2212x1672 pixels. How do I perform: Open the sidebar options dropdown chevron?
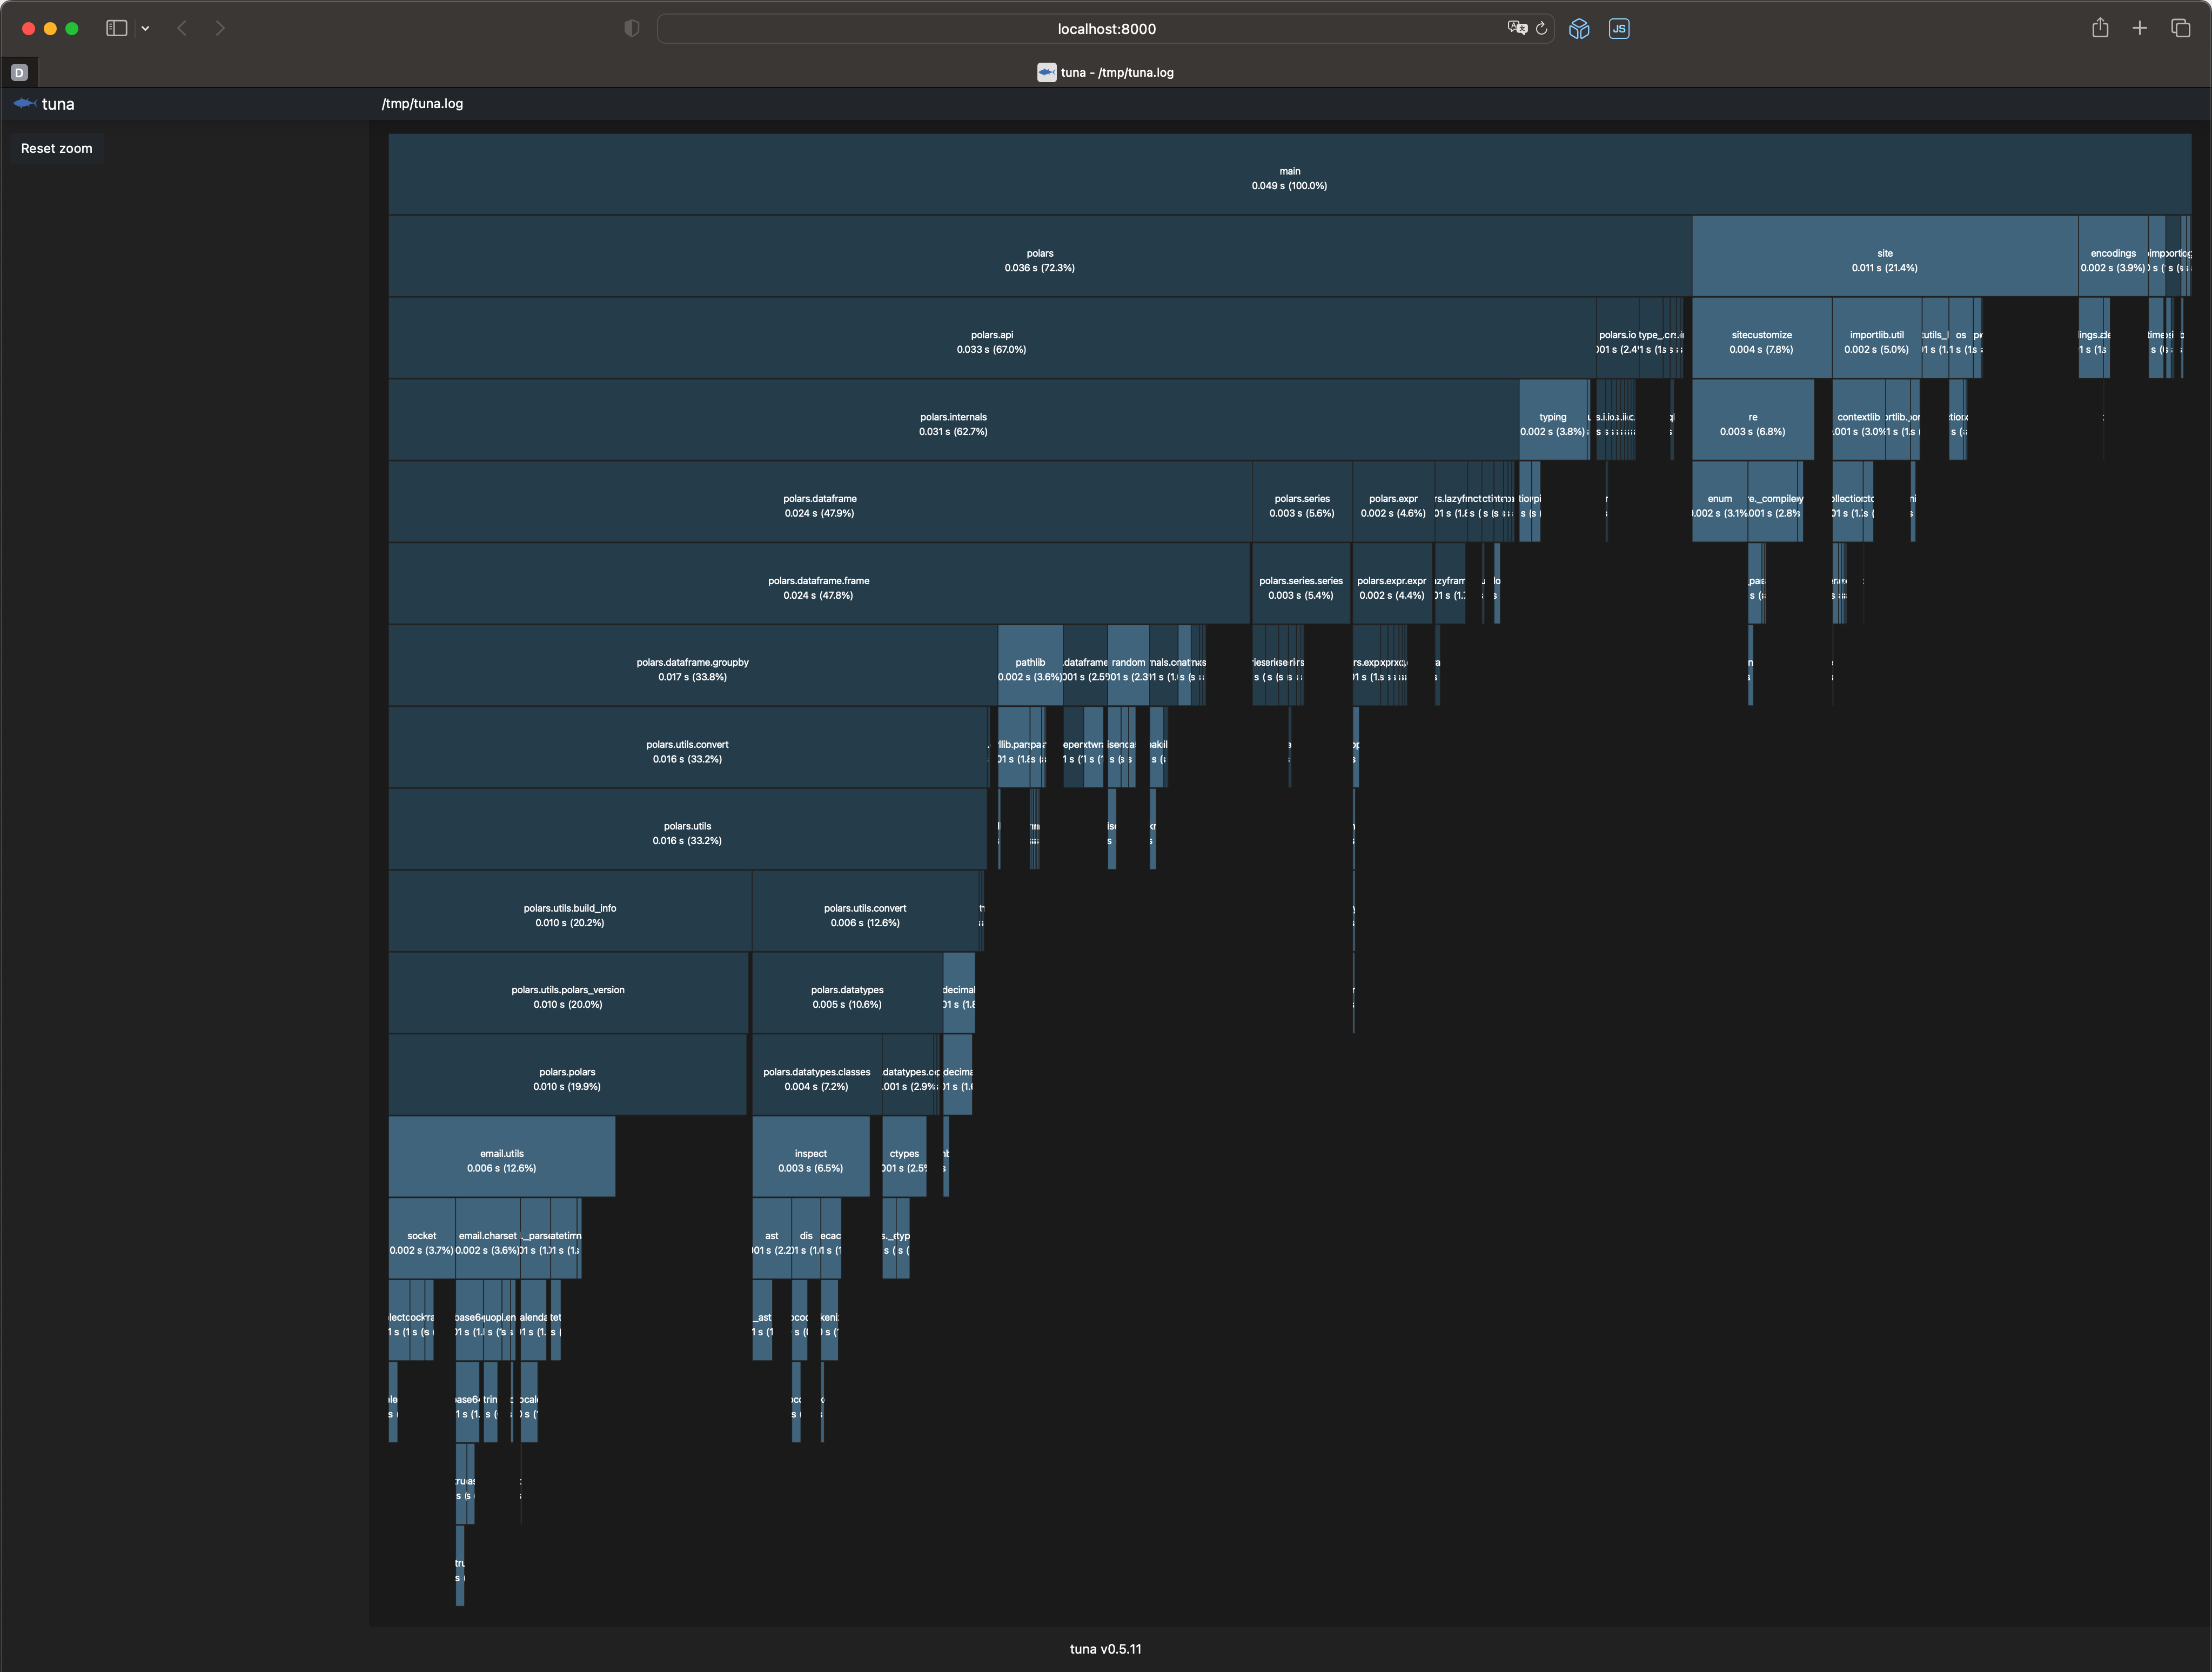click(x=146, y=29)
